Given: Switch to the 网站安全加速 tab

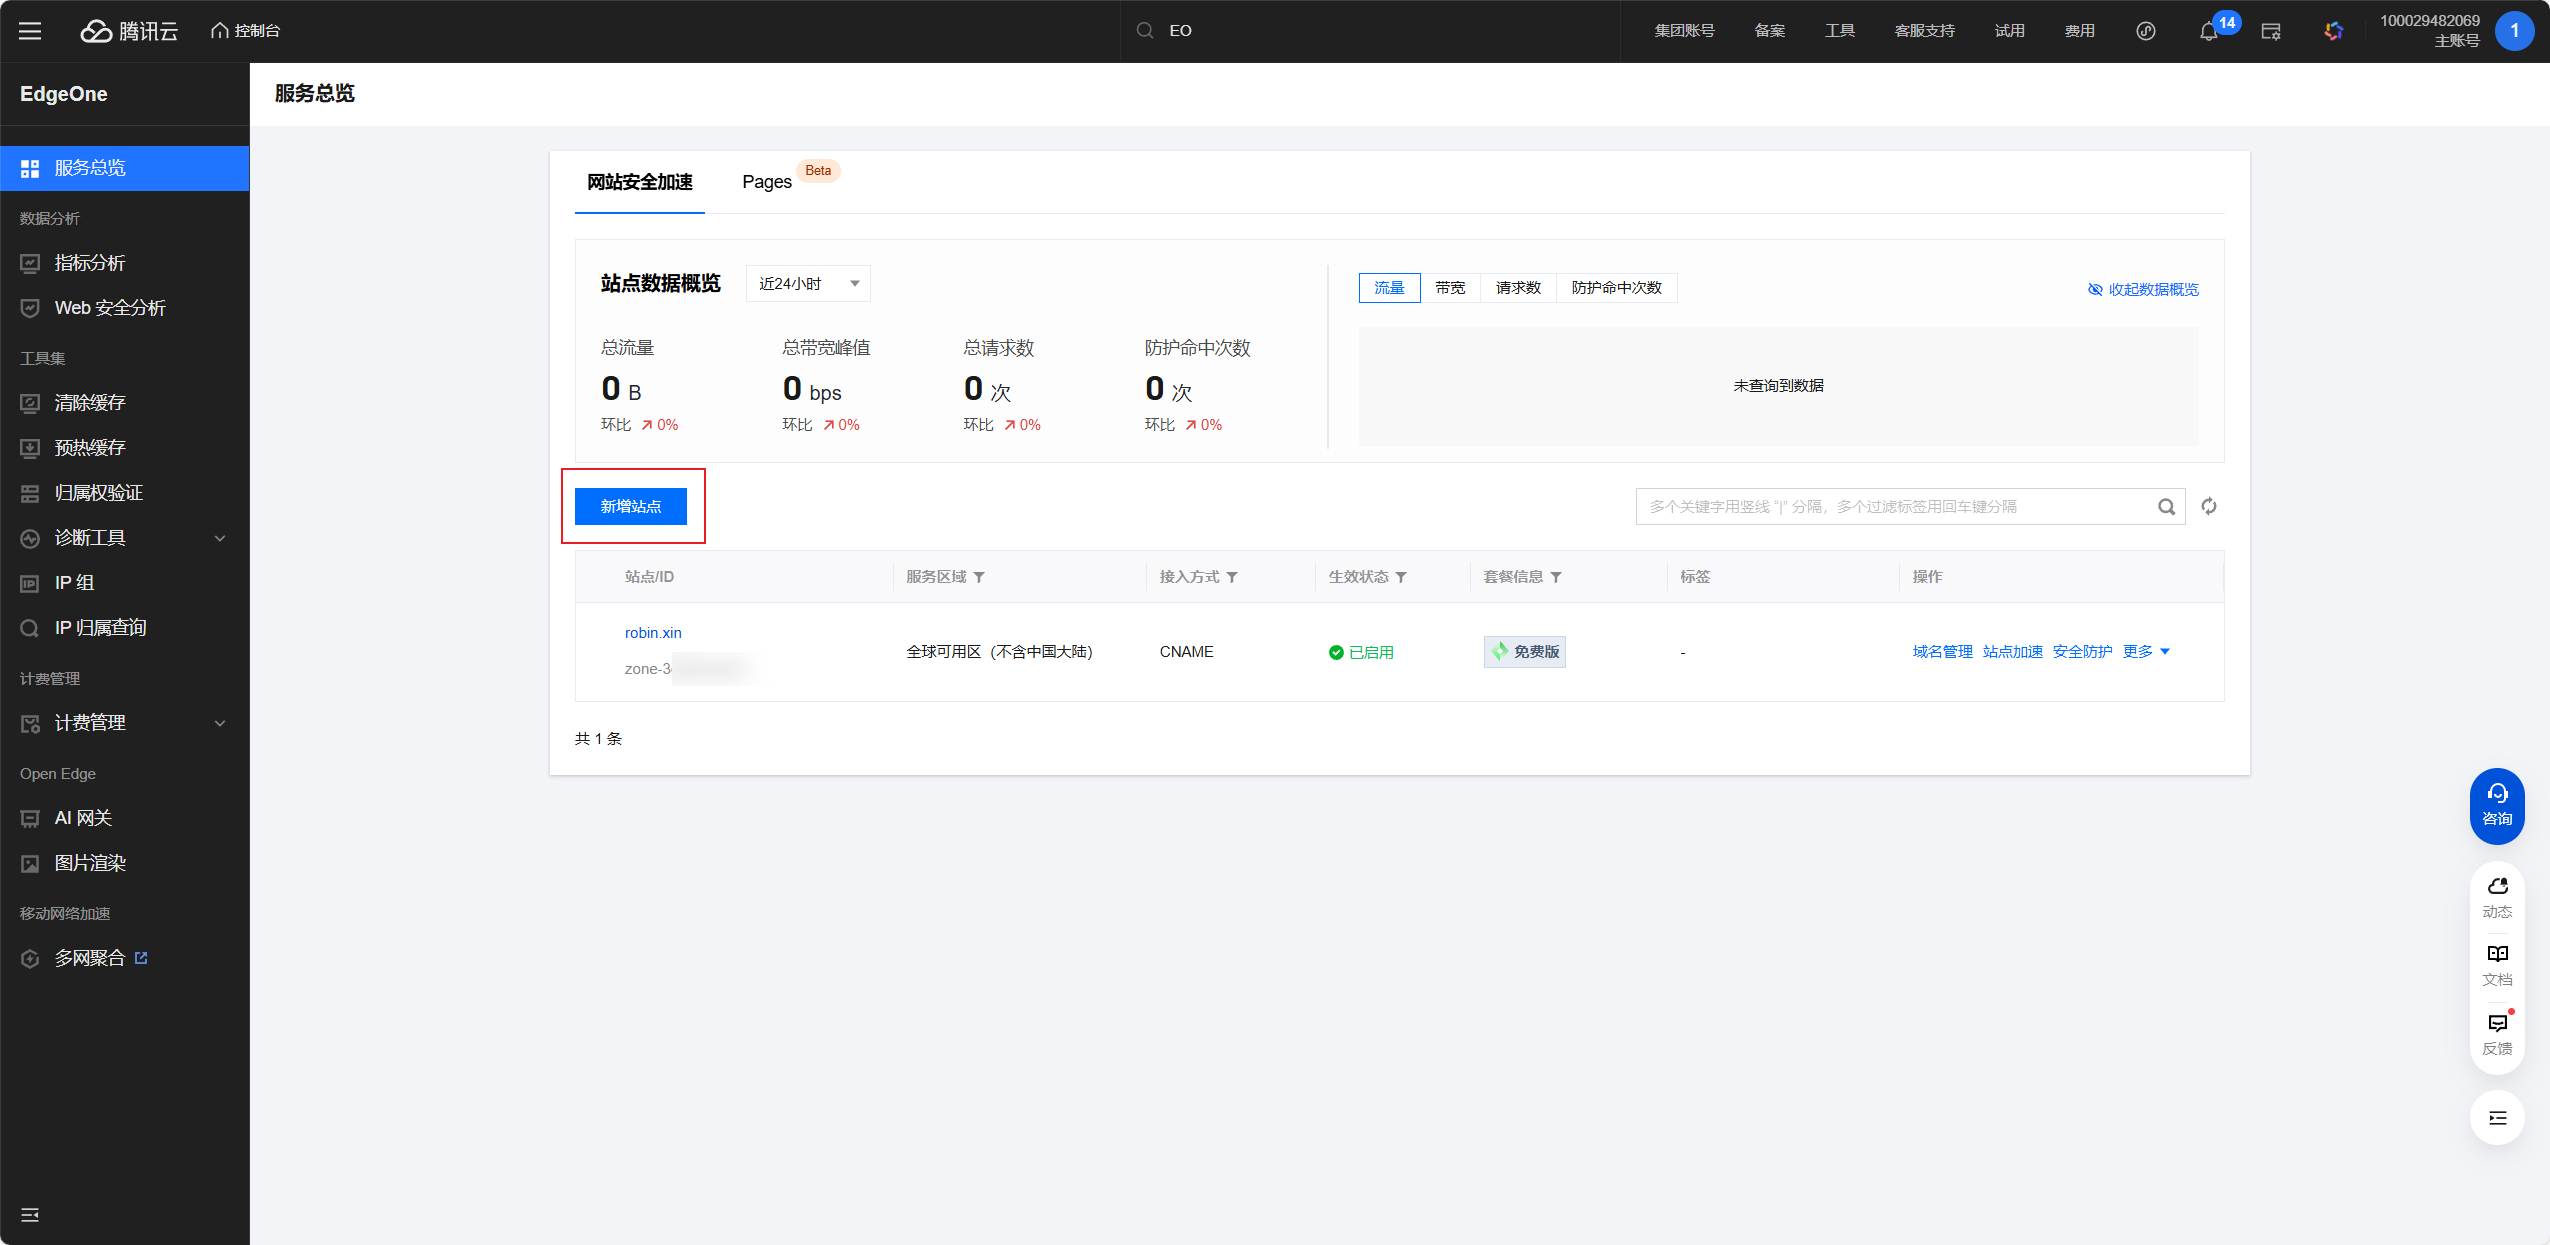Looking at the screenshot, I should coord(640,182).
